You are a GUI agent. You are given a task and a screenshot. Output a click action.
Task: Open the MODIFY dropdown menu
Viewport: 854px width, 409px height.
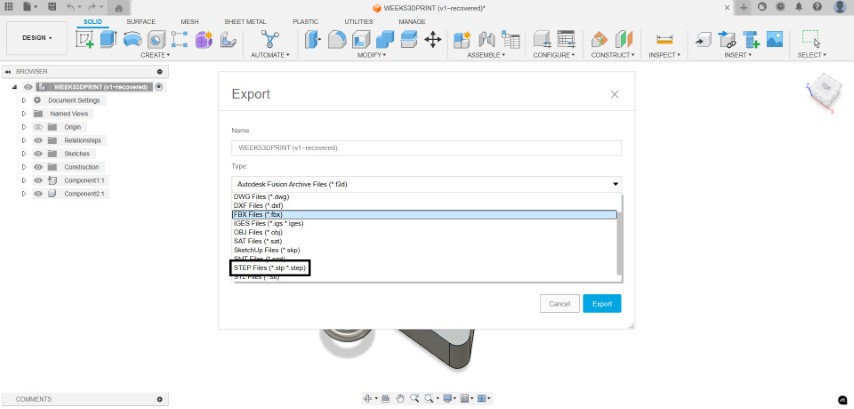coord(372,55)
